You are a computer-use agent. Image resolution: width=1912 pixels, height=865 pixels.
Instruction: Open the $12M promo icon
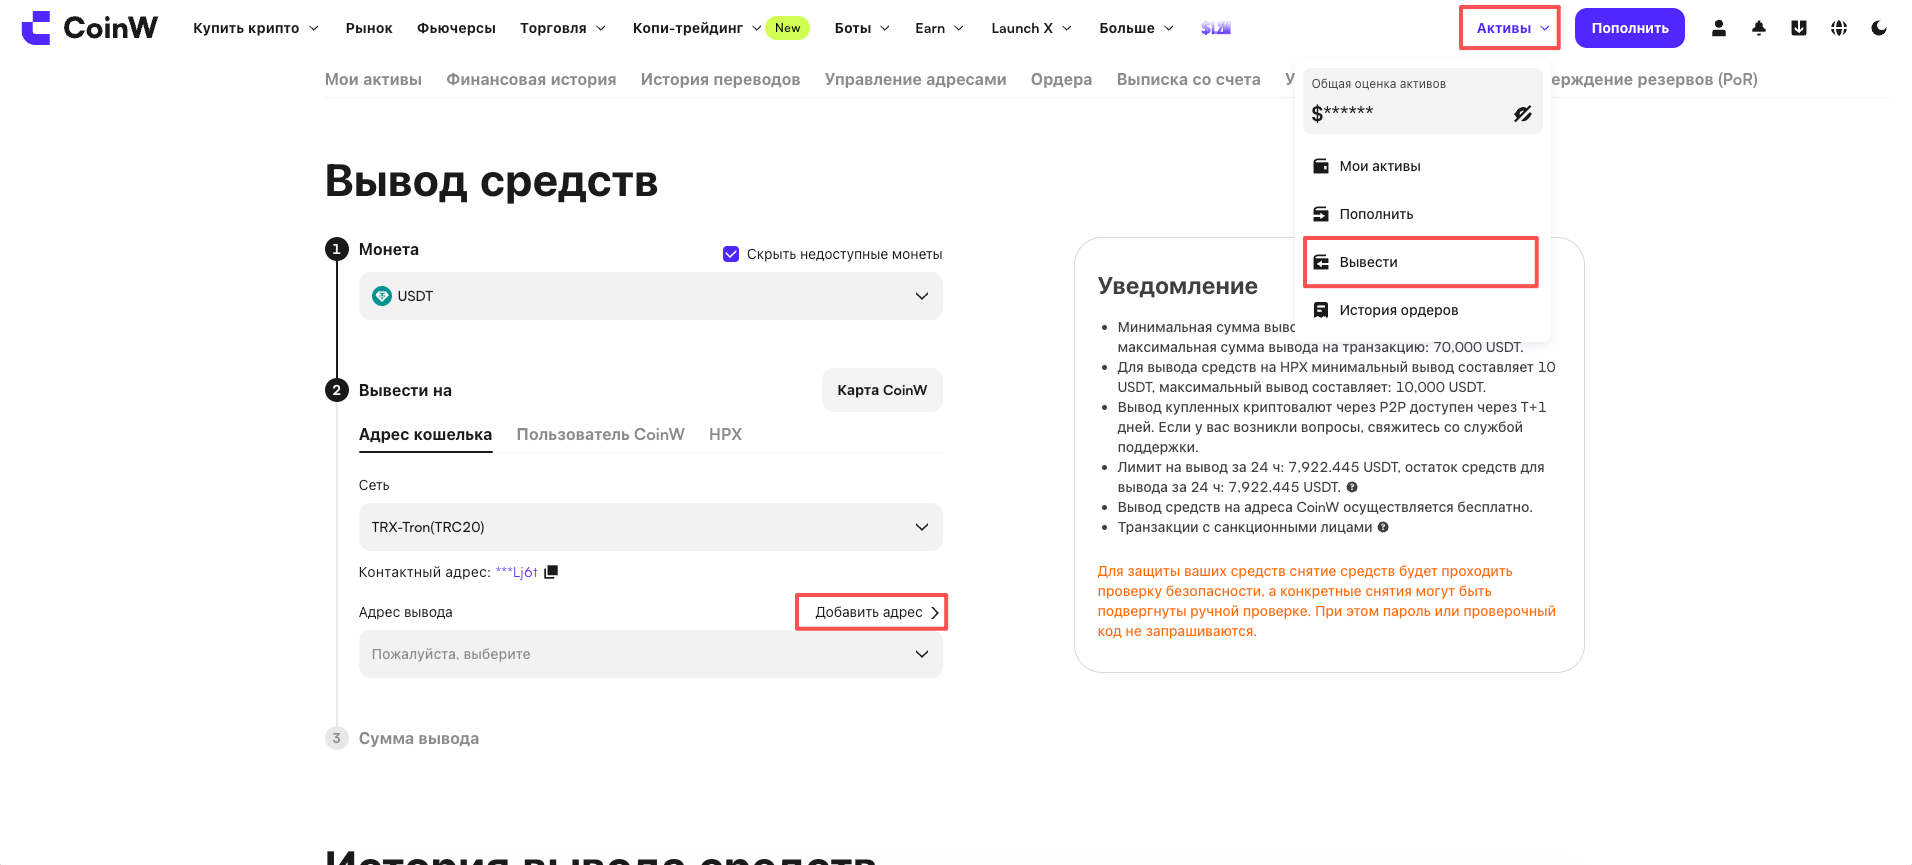click(x=1215, y=28)
